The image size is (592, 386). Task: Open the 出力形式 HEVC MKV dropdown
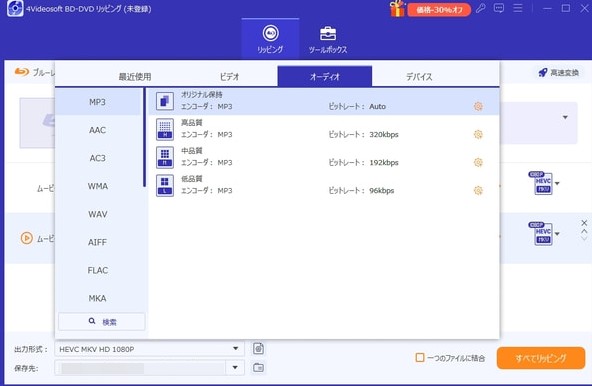click(150, 349)
